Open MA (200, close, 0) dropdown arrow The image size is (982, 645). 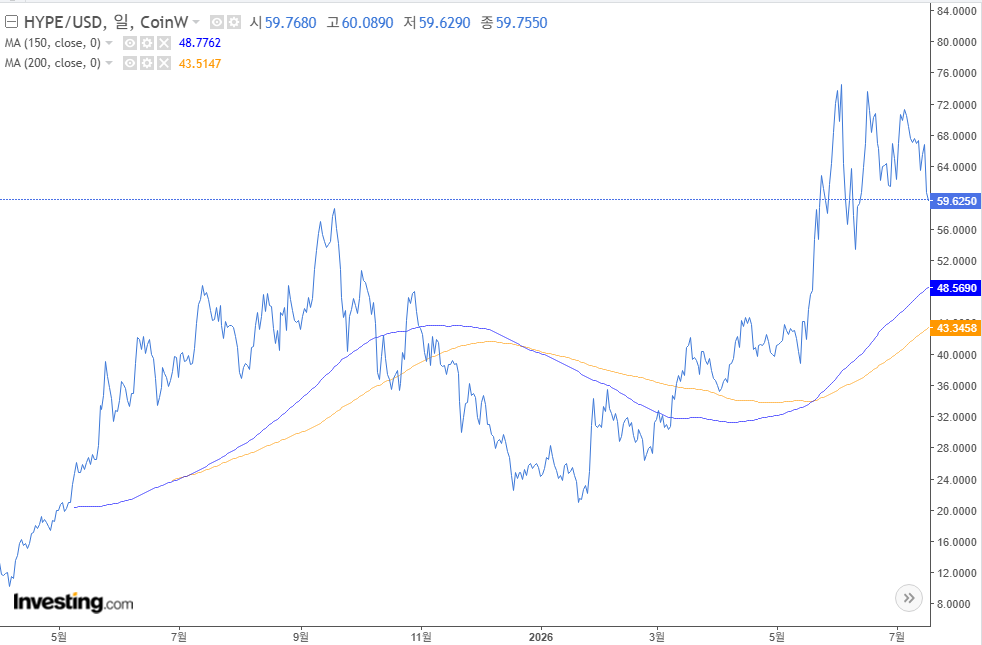tap(109, 63)
